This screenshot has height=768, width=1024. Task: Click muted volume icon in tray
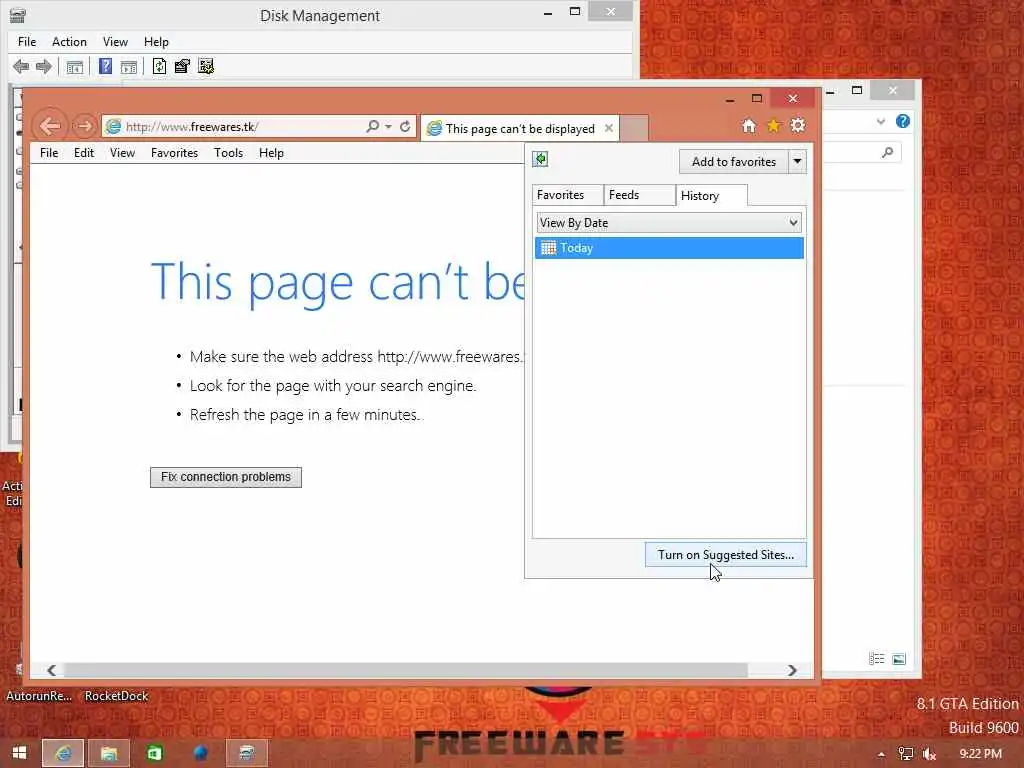pyautogui.click(x=929, y=754)
